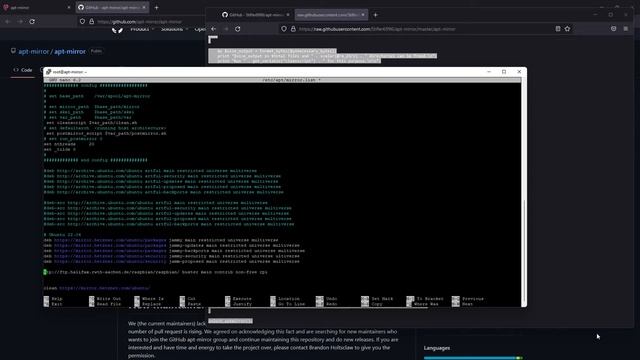Click the github.com address bar URL

pos(140,22)
